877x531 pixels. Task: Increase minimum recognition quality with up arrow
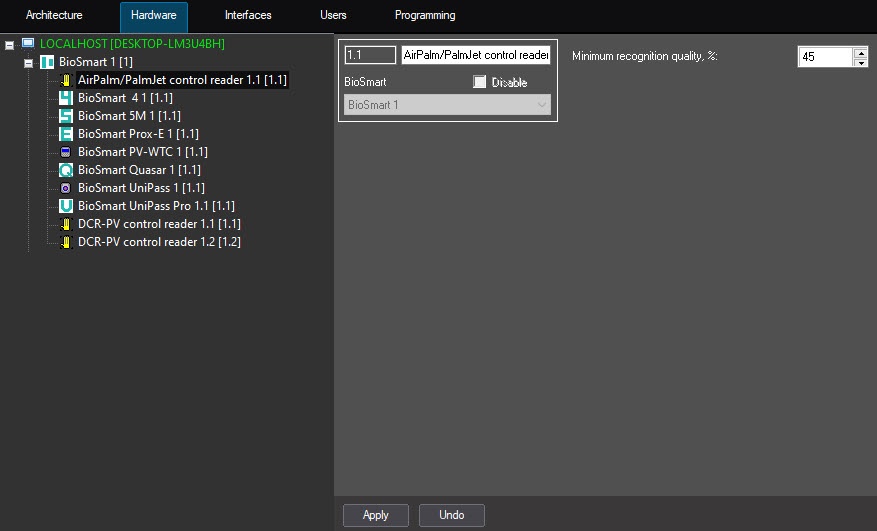point(861,53)
